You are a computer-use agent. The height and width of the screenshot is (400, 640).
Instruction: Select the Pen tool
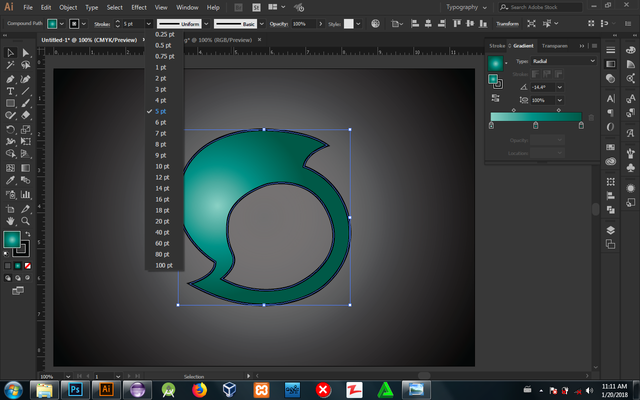[x=10, y=78]
